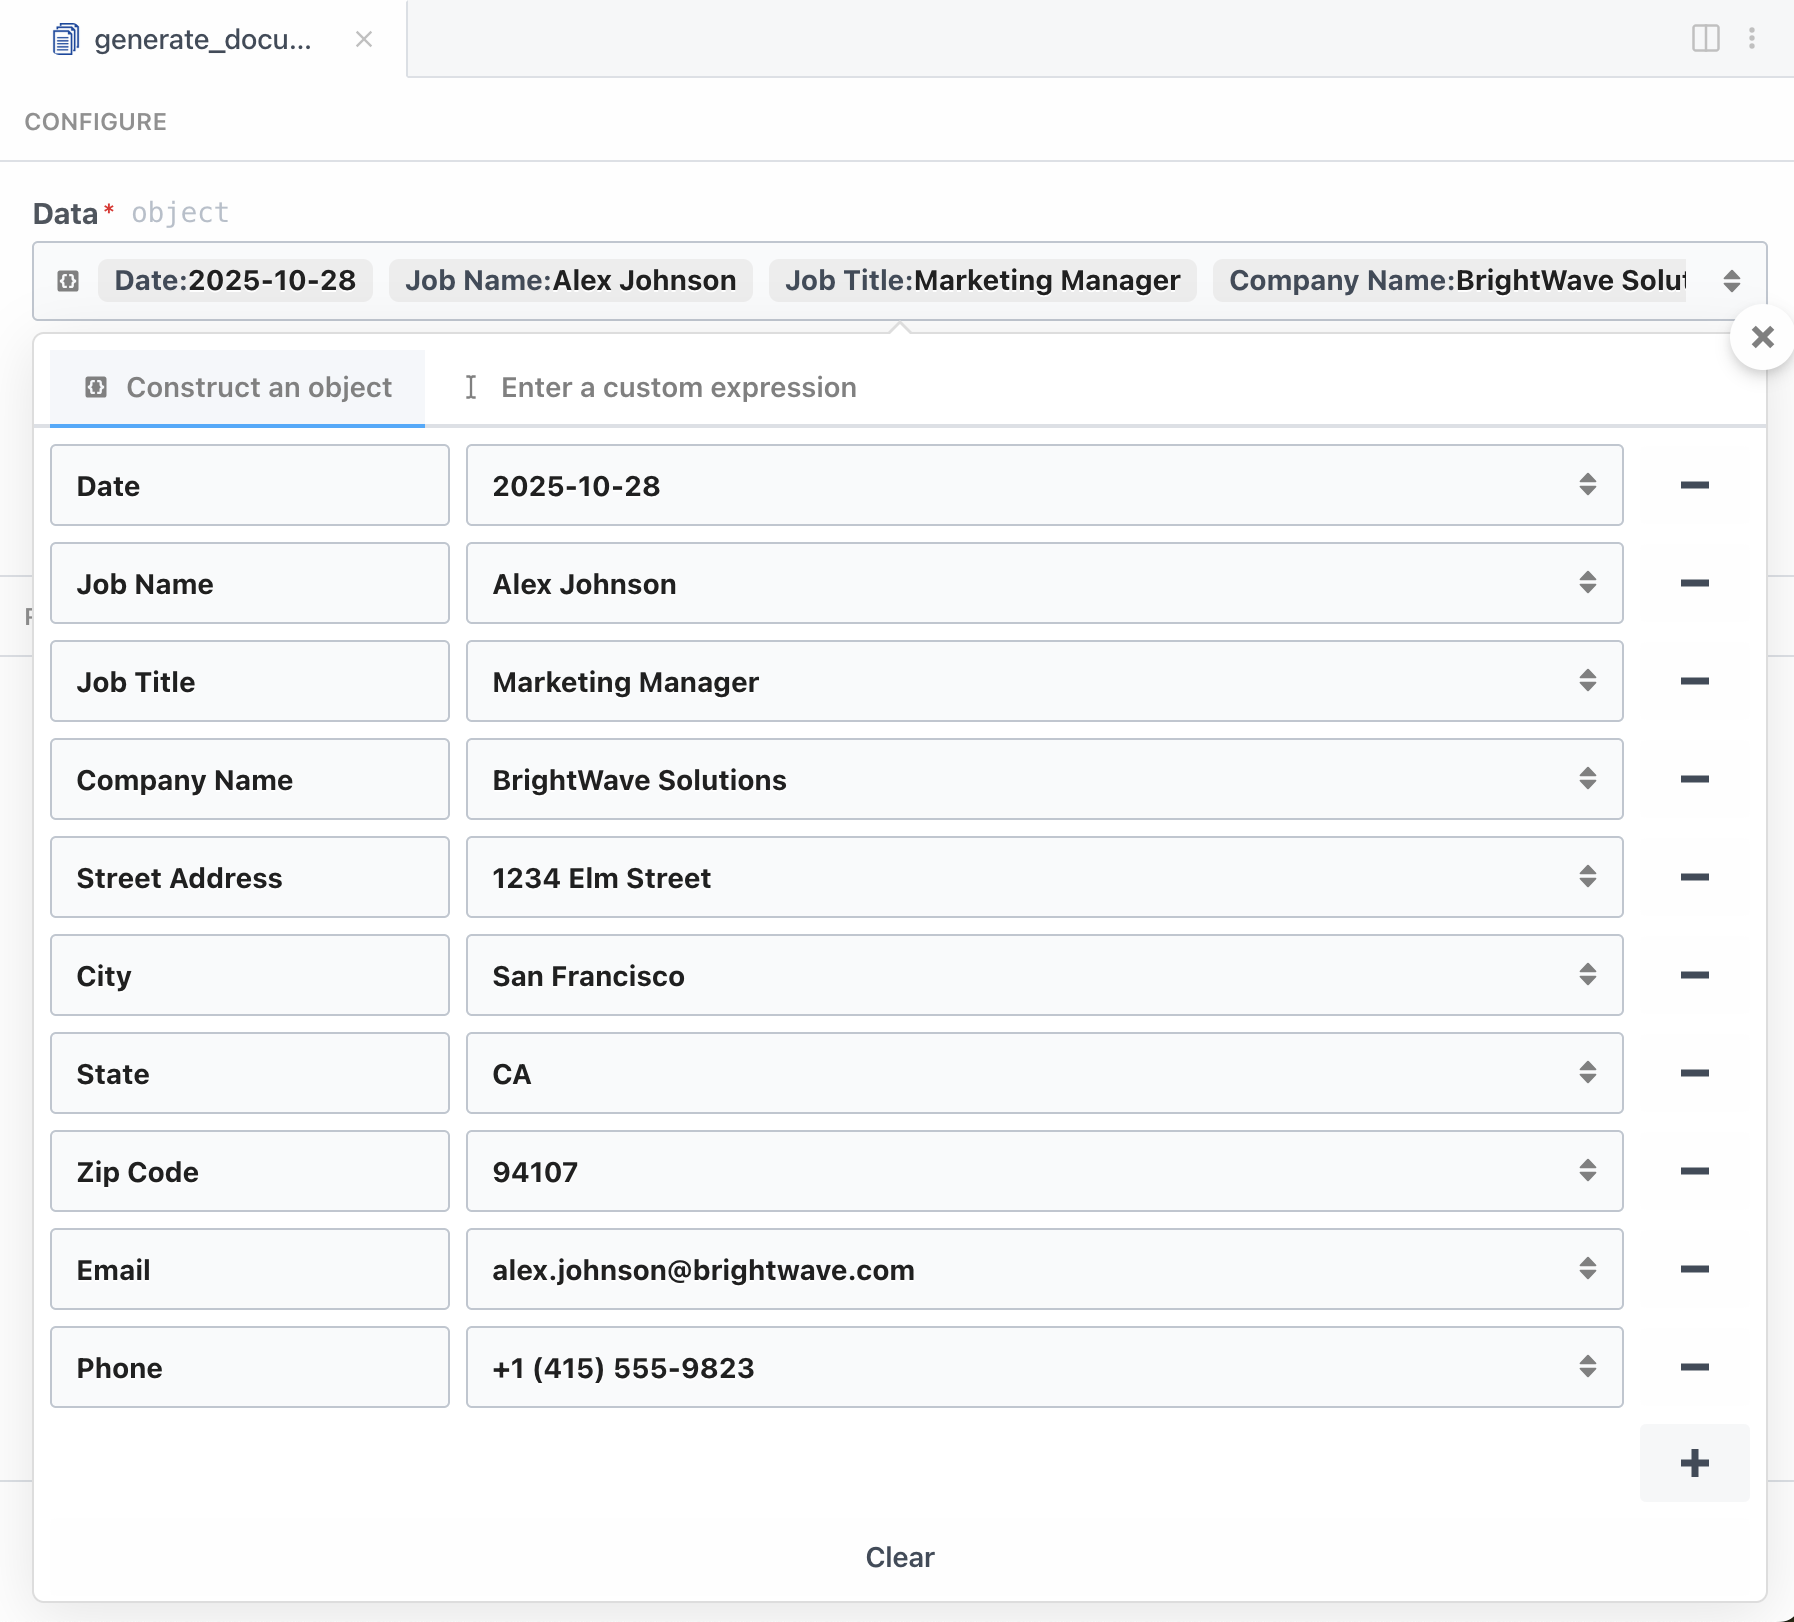Click the object icon inside the Data field
The image size is (1794, 1622).
tap(67, 281)
